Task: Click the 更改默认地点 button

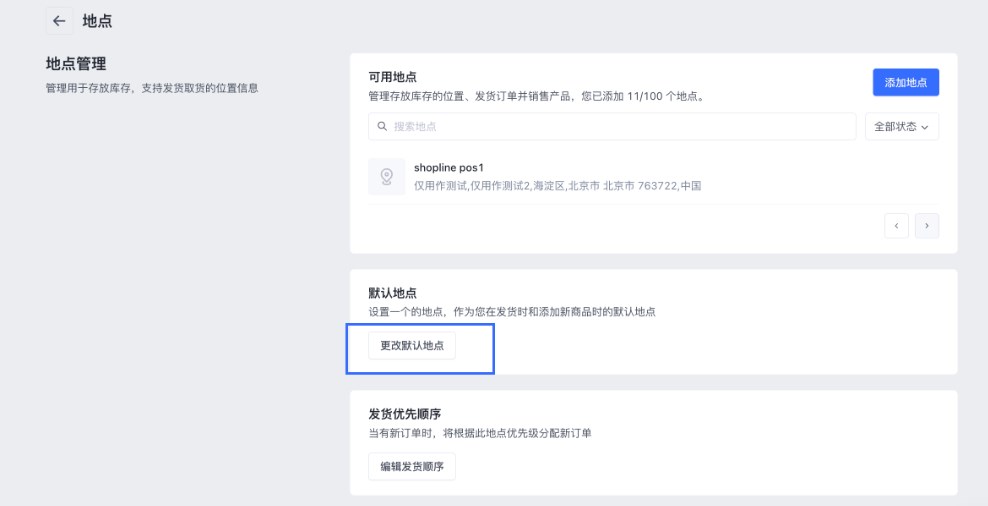Action: pyautogui.click(x=412, y=346)
